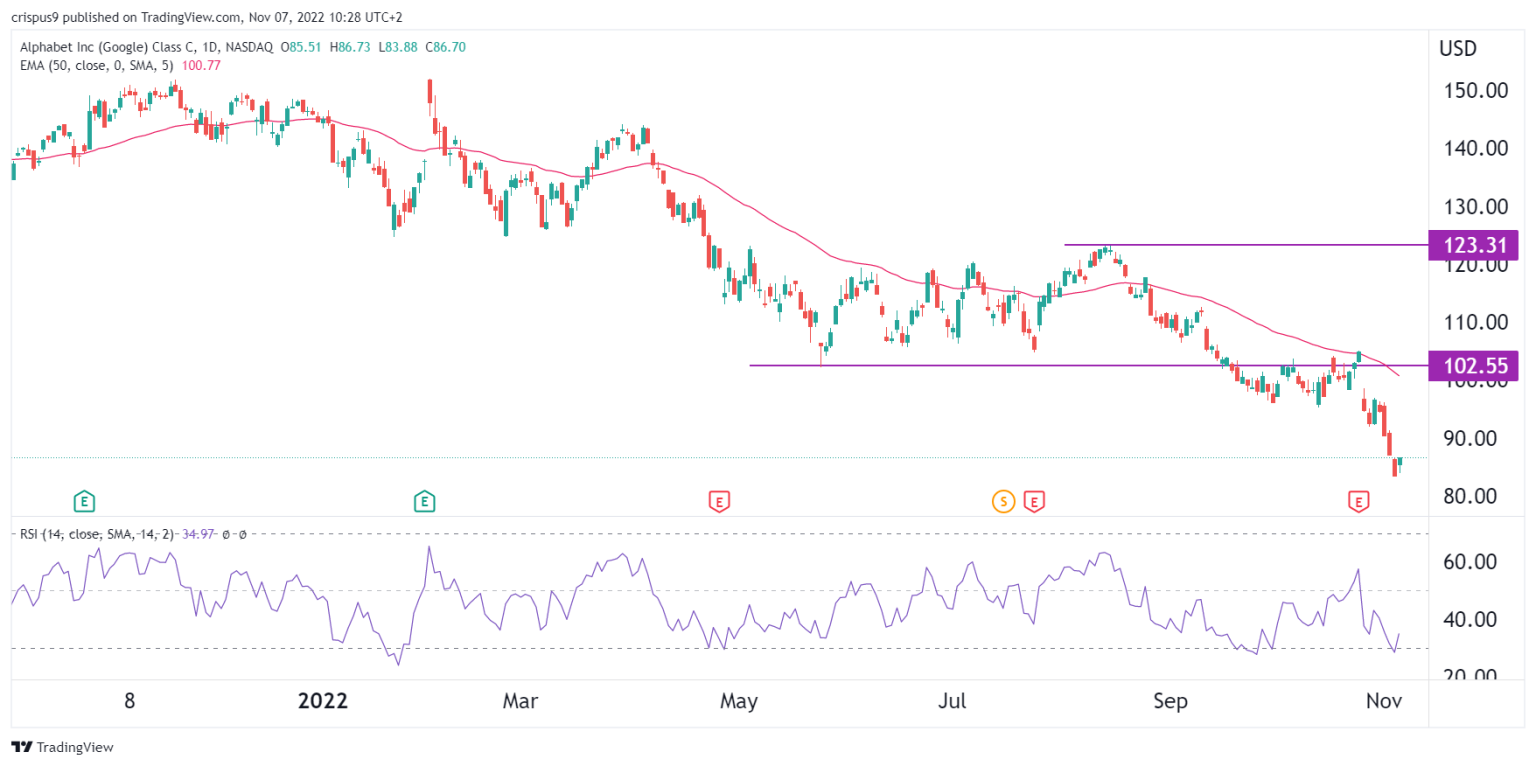
Task: Click the Jul label on the time axis
Action: [953, 701]
